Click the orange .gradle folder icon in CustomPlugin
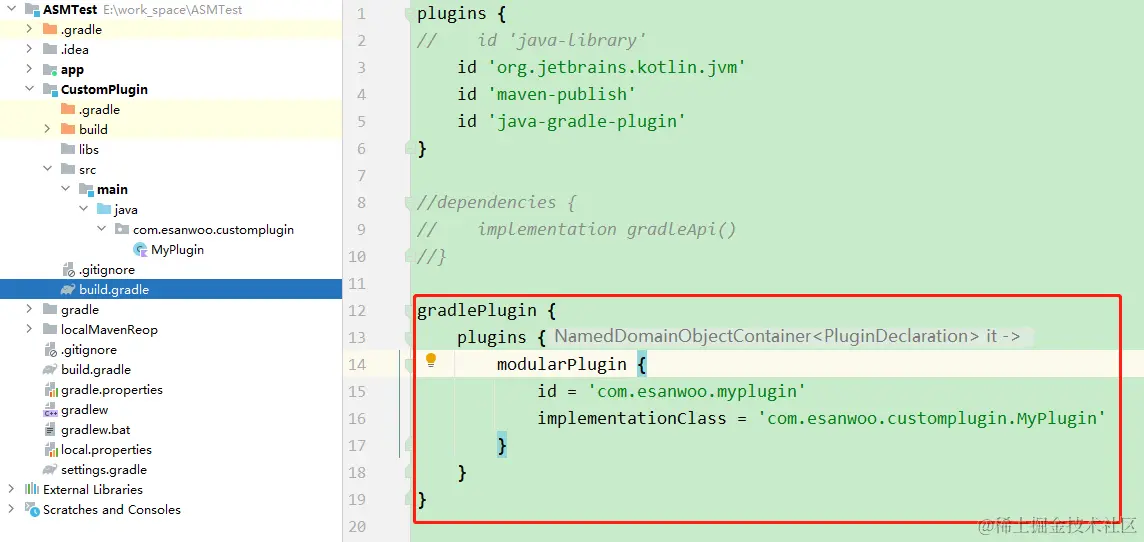Viewport: 1144px width, 542px height. [x=68, y=109]
